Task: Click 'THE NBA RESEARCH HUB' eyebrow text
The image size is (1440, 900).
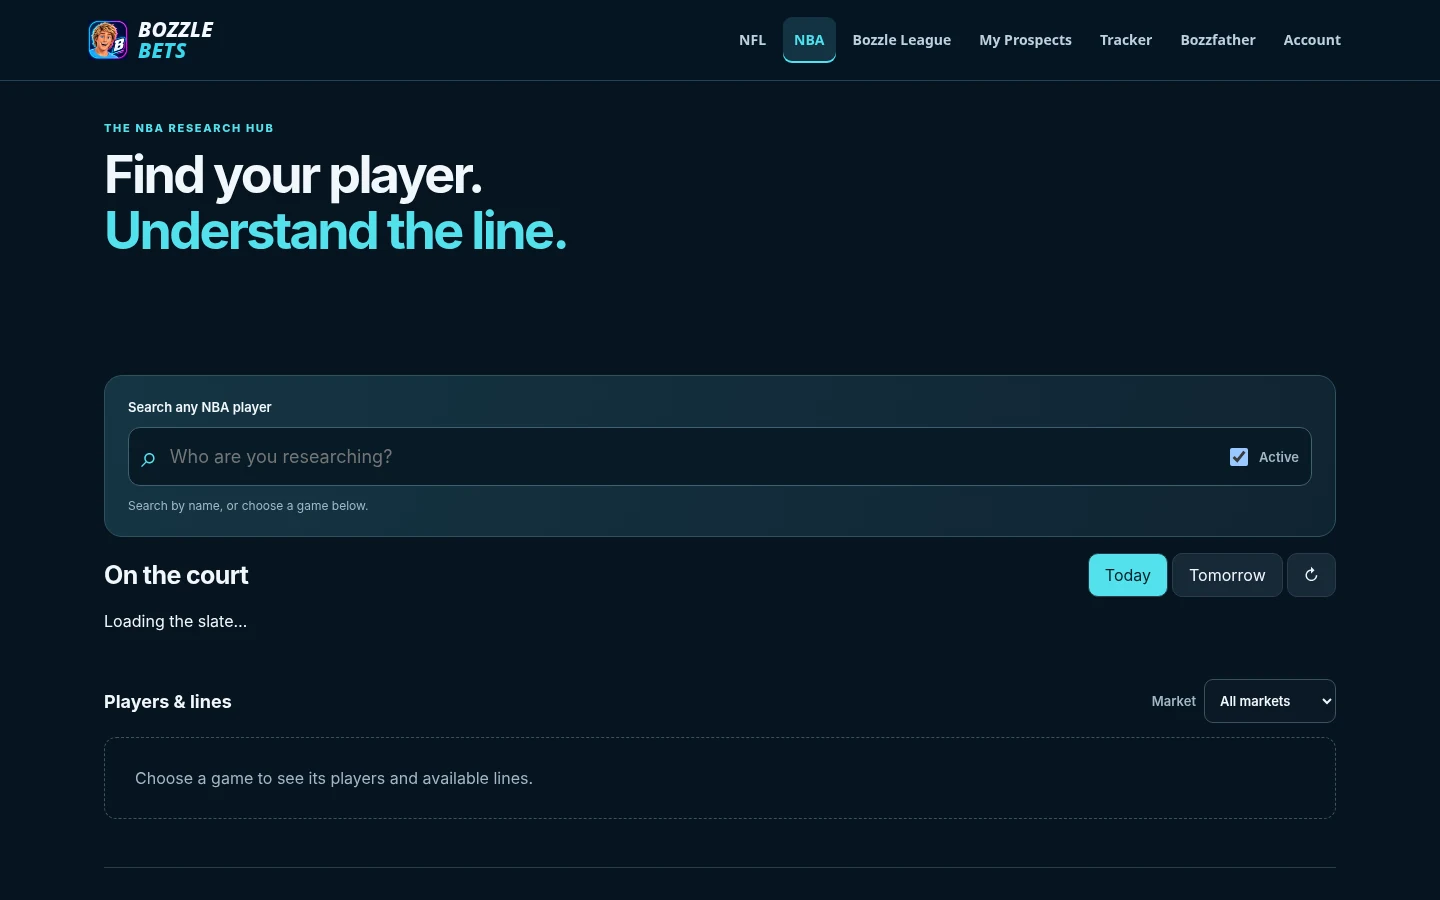Action: click(x=189, y=128)
